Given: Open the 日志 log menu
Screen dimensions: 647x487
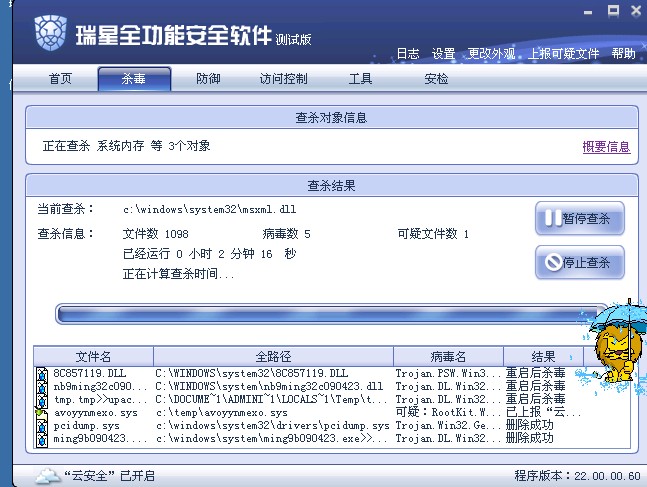Looking at the screenshot, I should coord(408,54).
